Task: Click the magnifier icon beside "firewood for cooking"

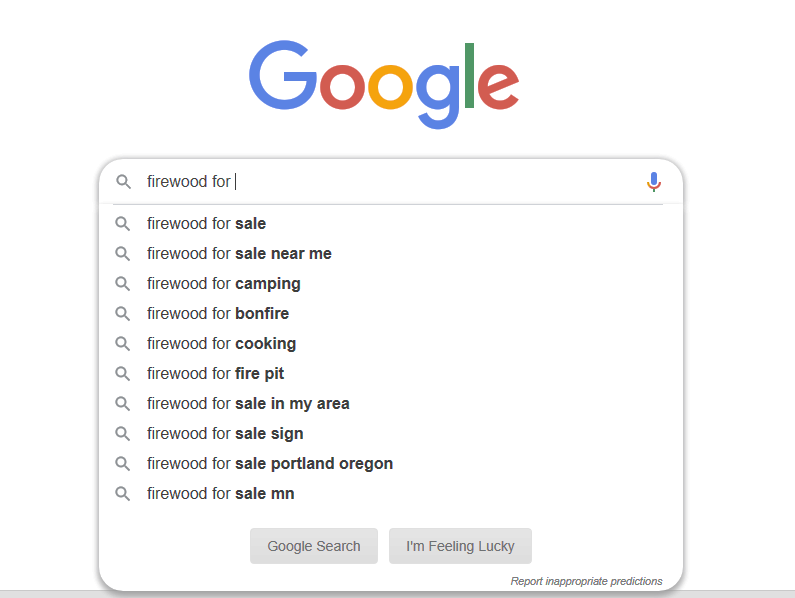Action: 123,344
